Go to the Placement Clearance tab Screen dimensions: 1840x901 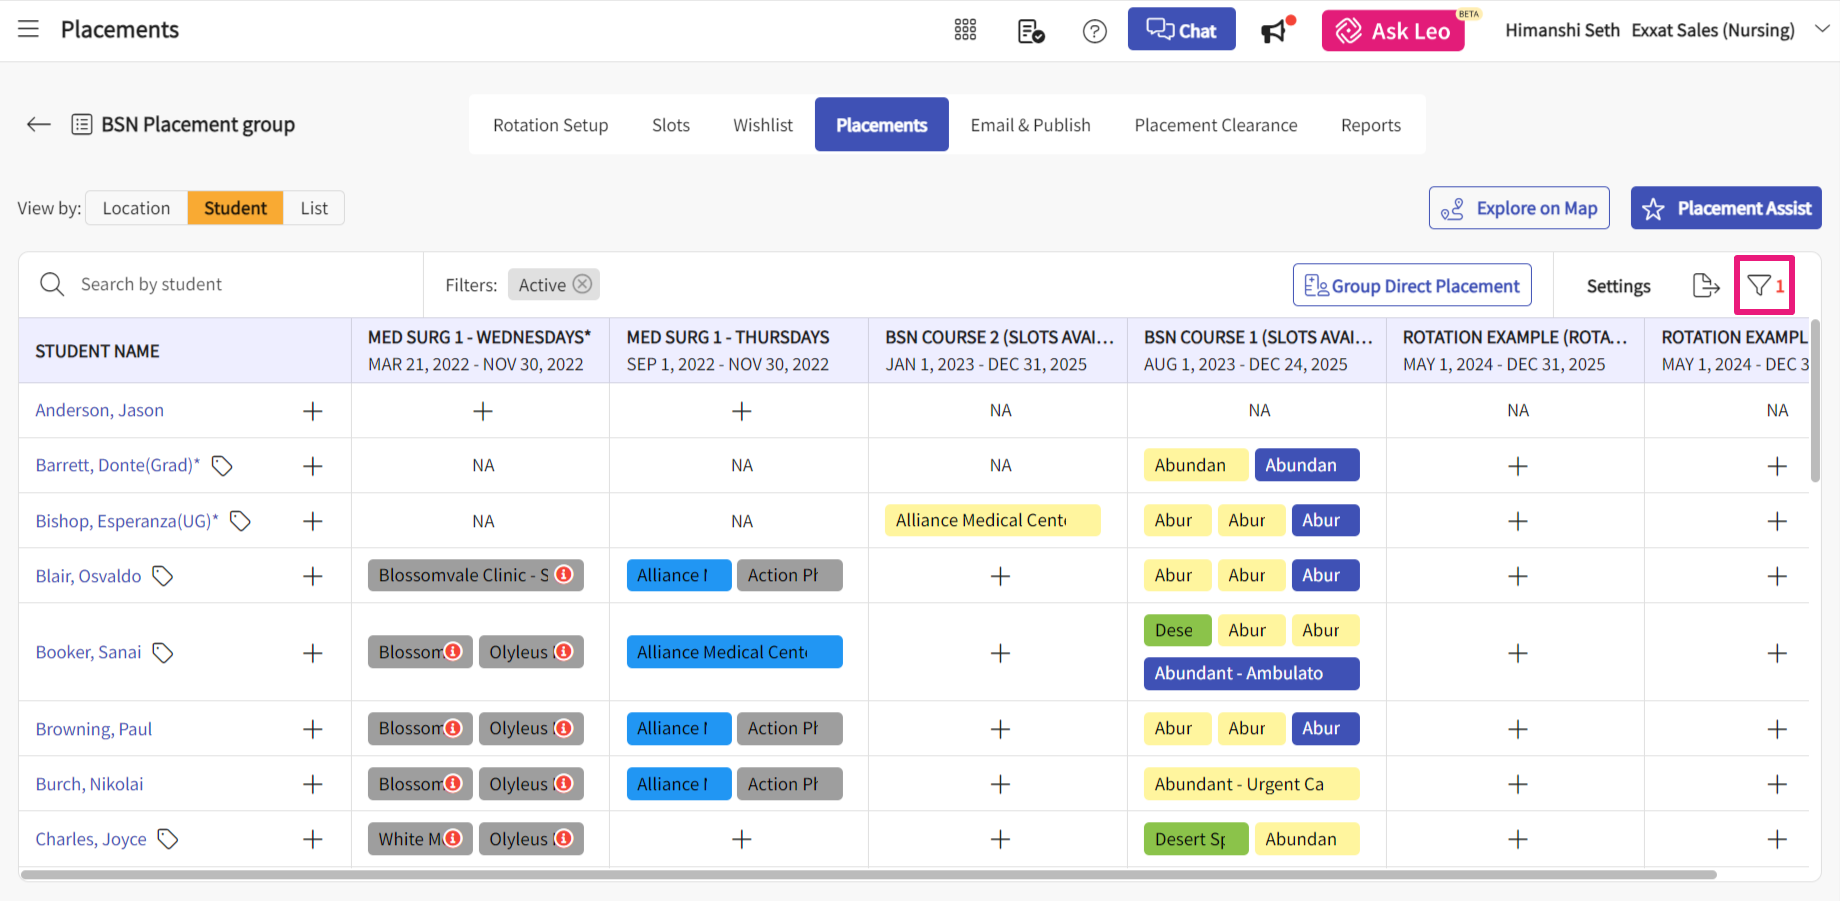tap(1215, 125)
